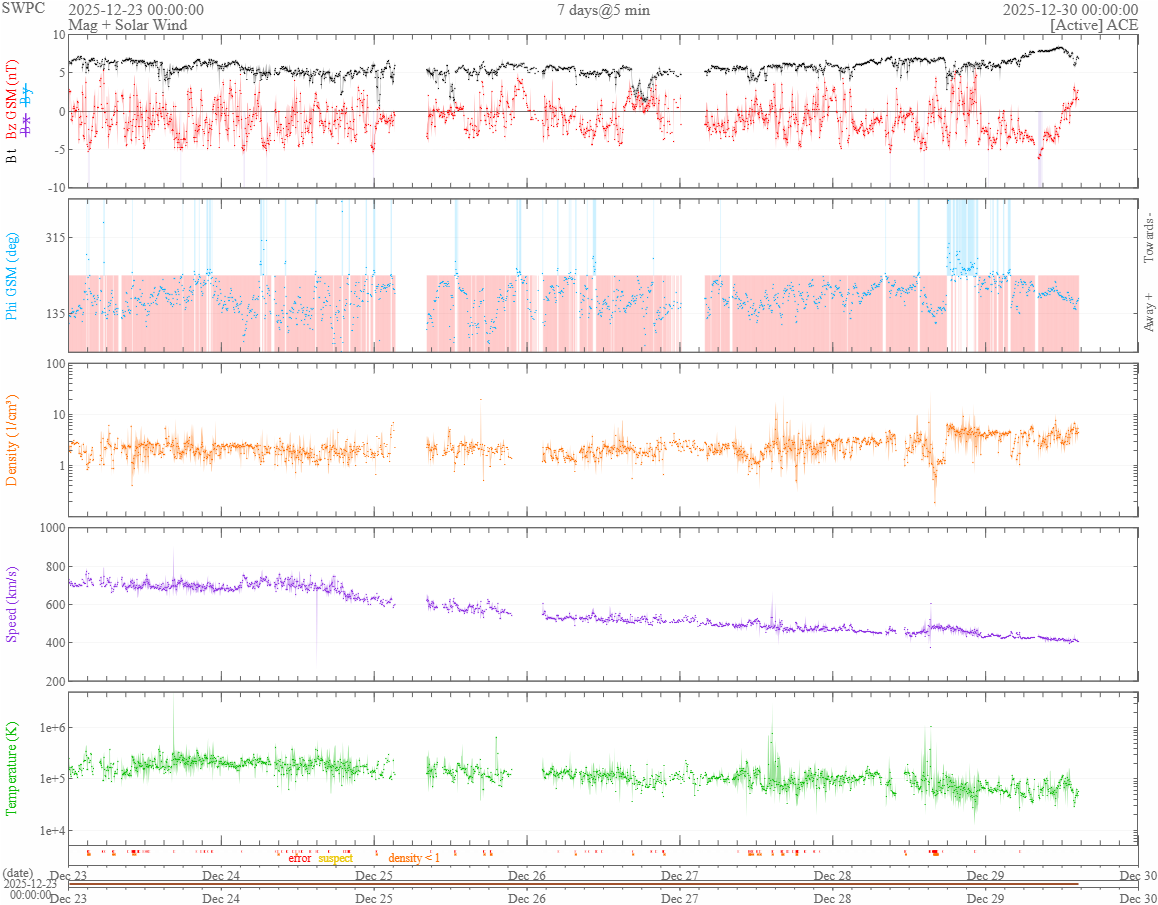This screenshot has height=905, width=1158.
Task: Click the '(date)' axis label
Action: point(17,873)
